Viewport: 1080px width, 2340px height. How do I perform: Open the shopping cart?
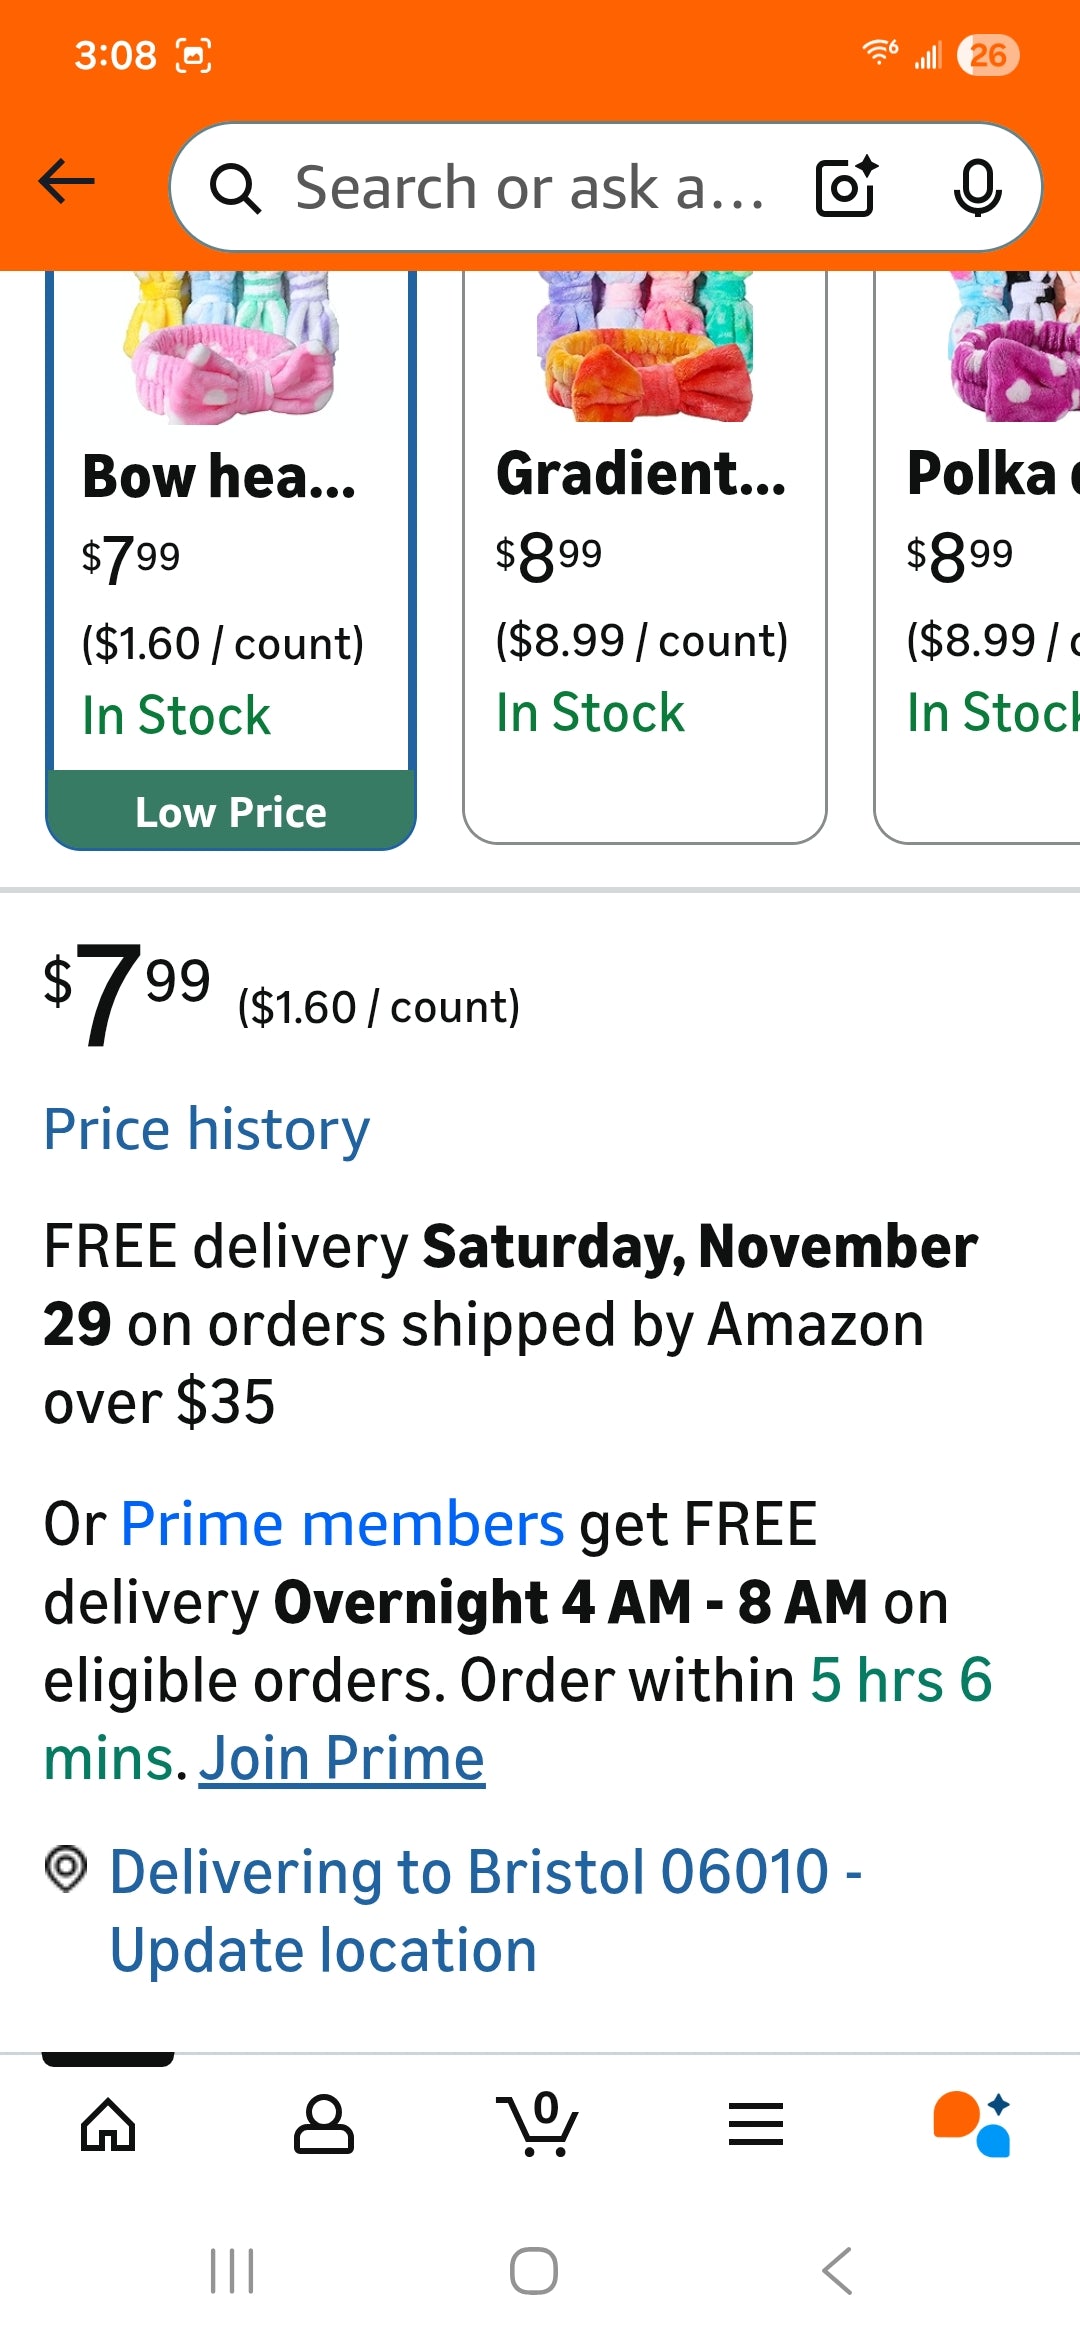click(x=538, y=2124)
